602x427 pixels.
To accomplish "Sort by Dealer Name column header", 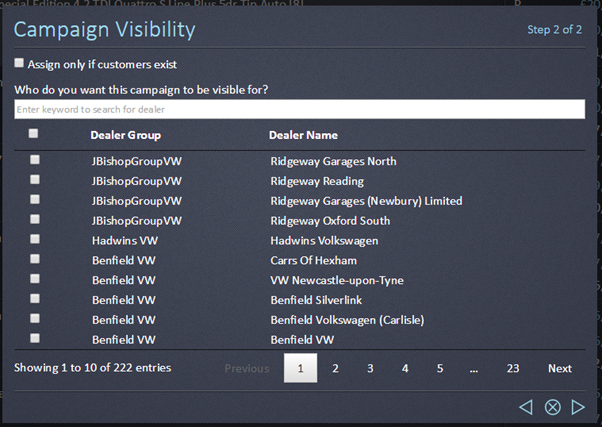I will (x=303, y=135).
